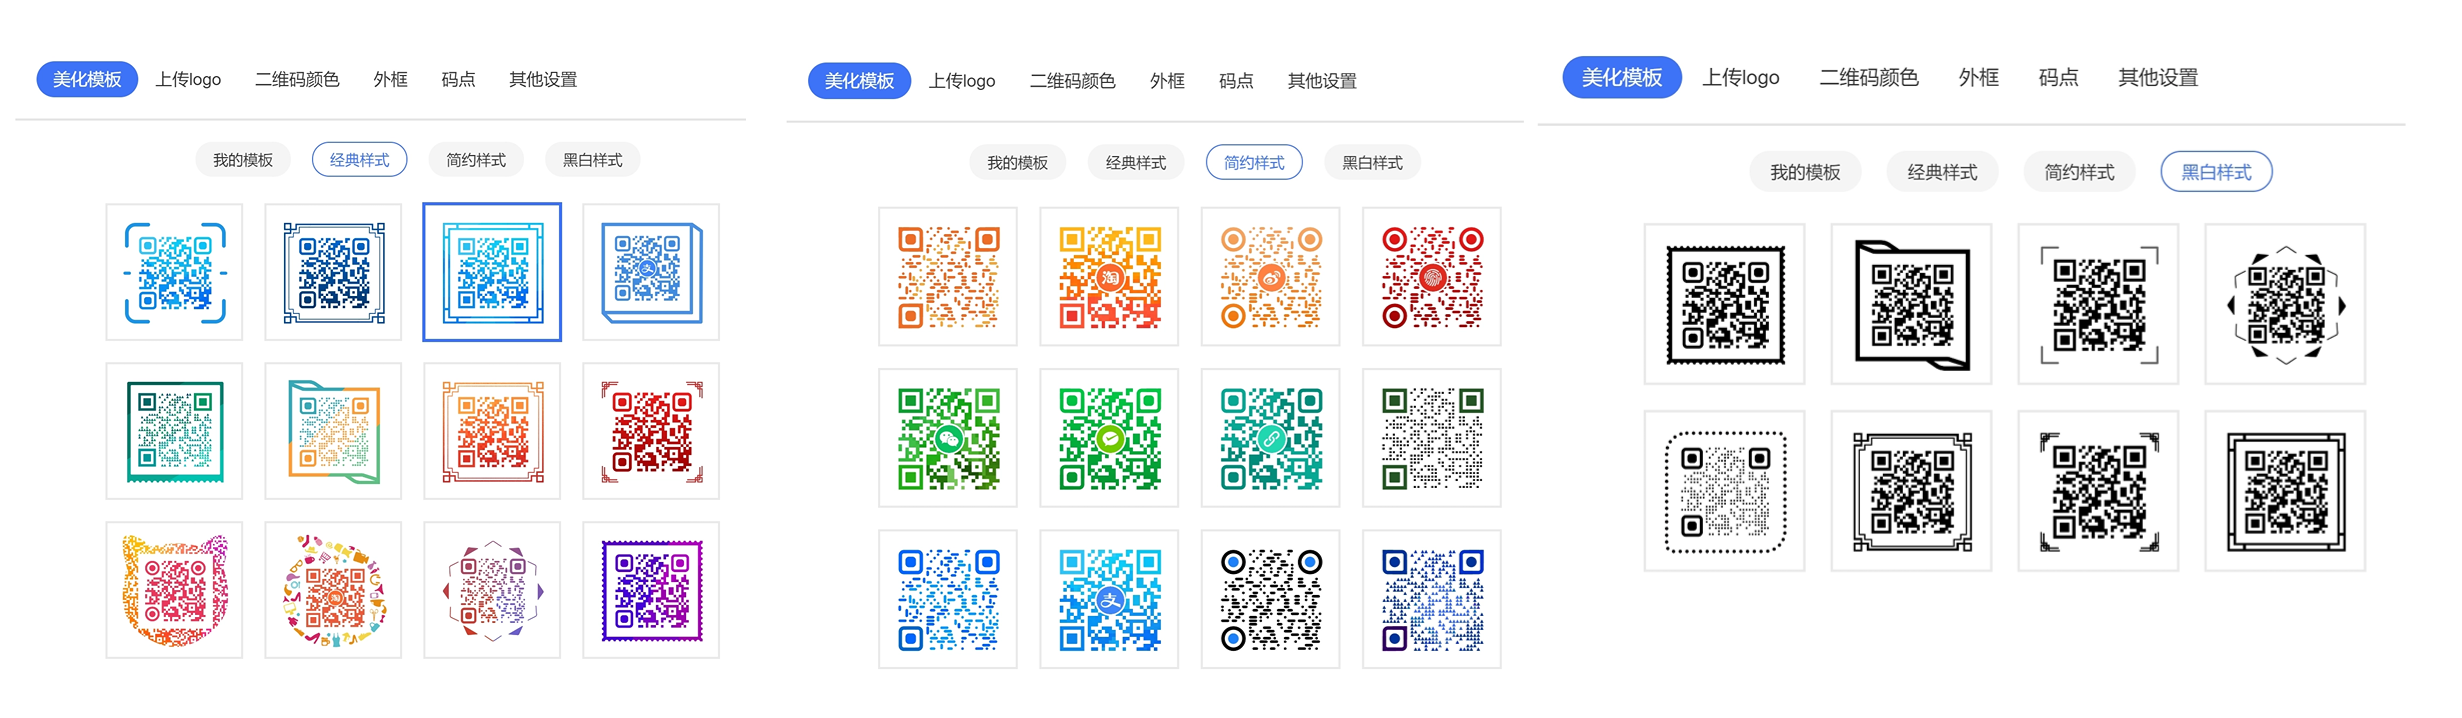Screen dimensions: 2462x718
Task: Select the red QR template with fingerprint logo
Action: [x=1431, y=277]
